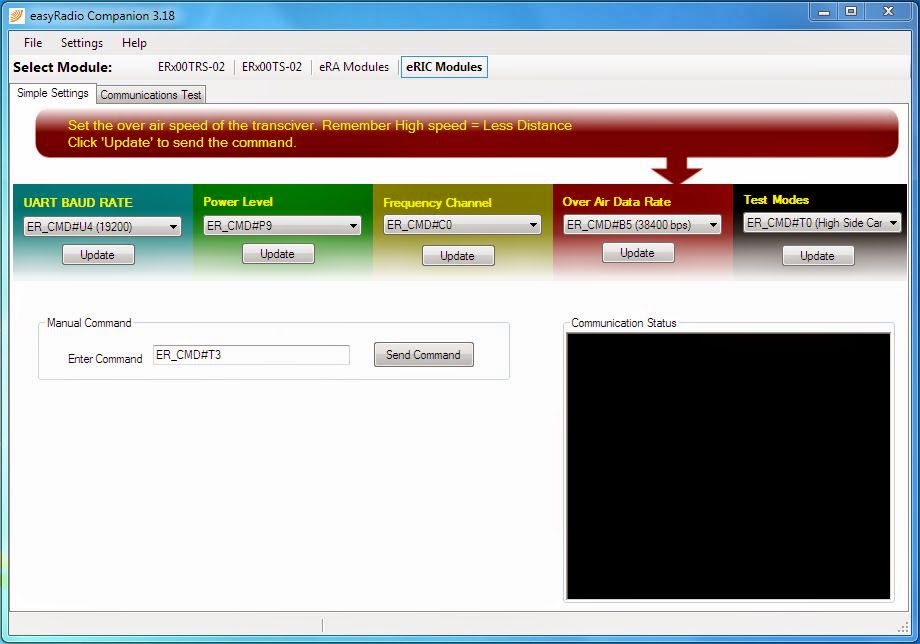920x644 pixels.
Task: Select the ERx00TS-02 module
Action: pyautogui.click(x=272, y=67)
